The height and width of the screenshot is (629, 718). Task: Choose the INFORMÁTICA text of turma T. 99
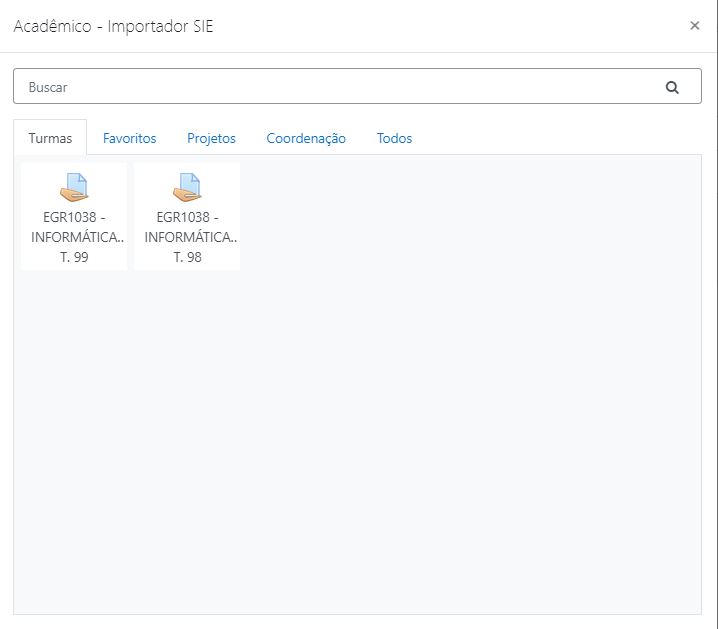point(78,237)
